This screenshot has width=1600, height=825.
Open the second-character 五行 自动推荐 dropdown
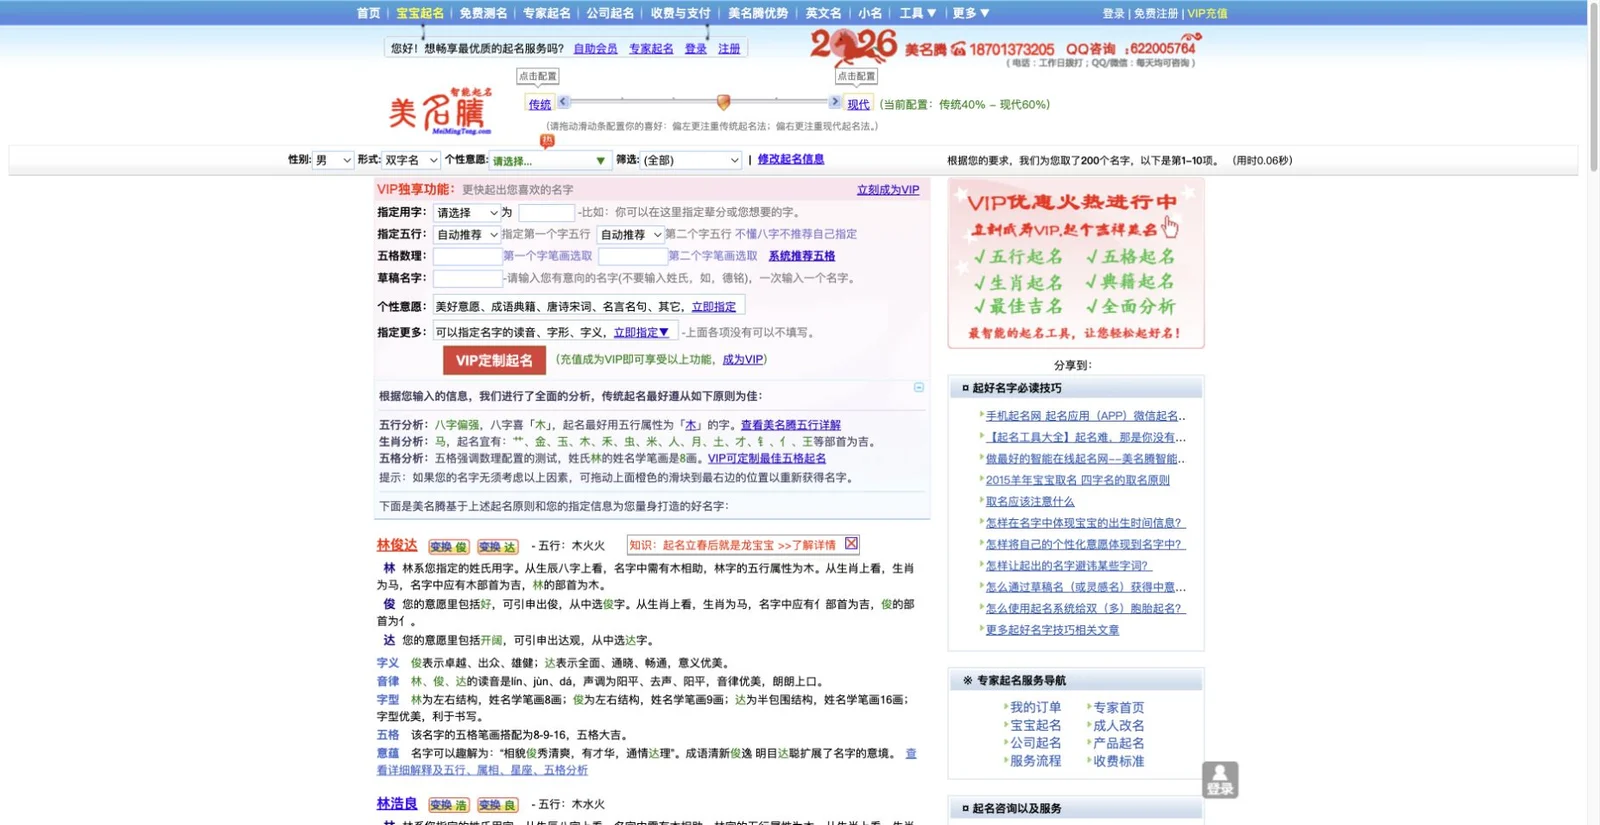pyautogui.click(x=630, y=235)
